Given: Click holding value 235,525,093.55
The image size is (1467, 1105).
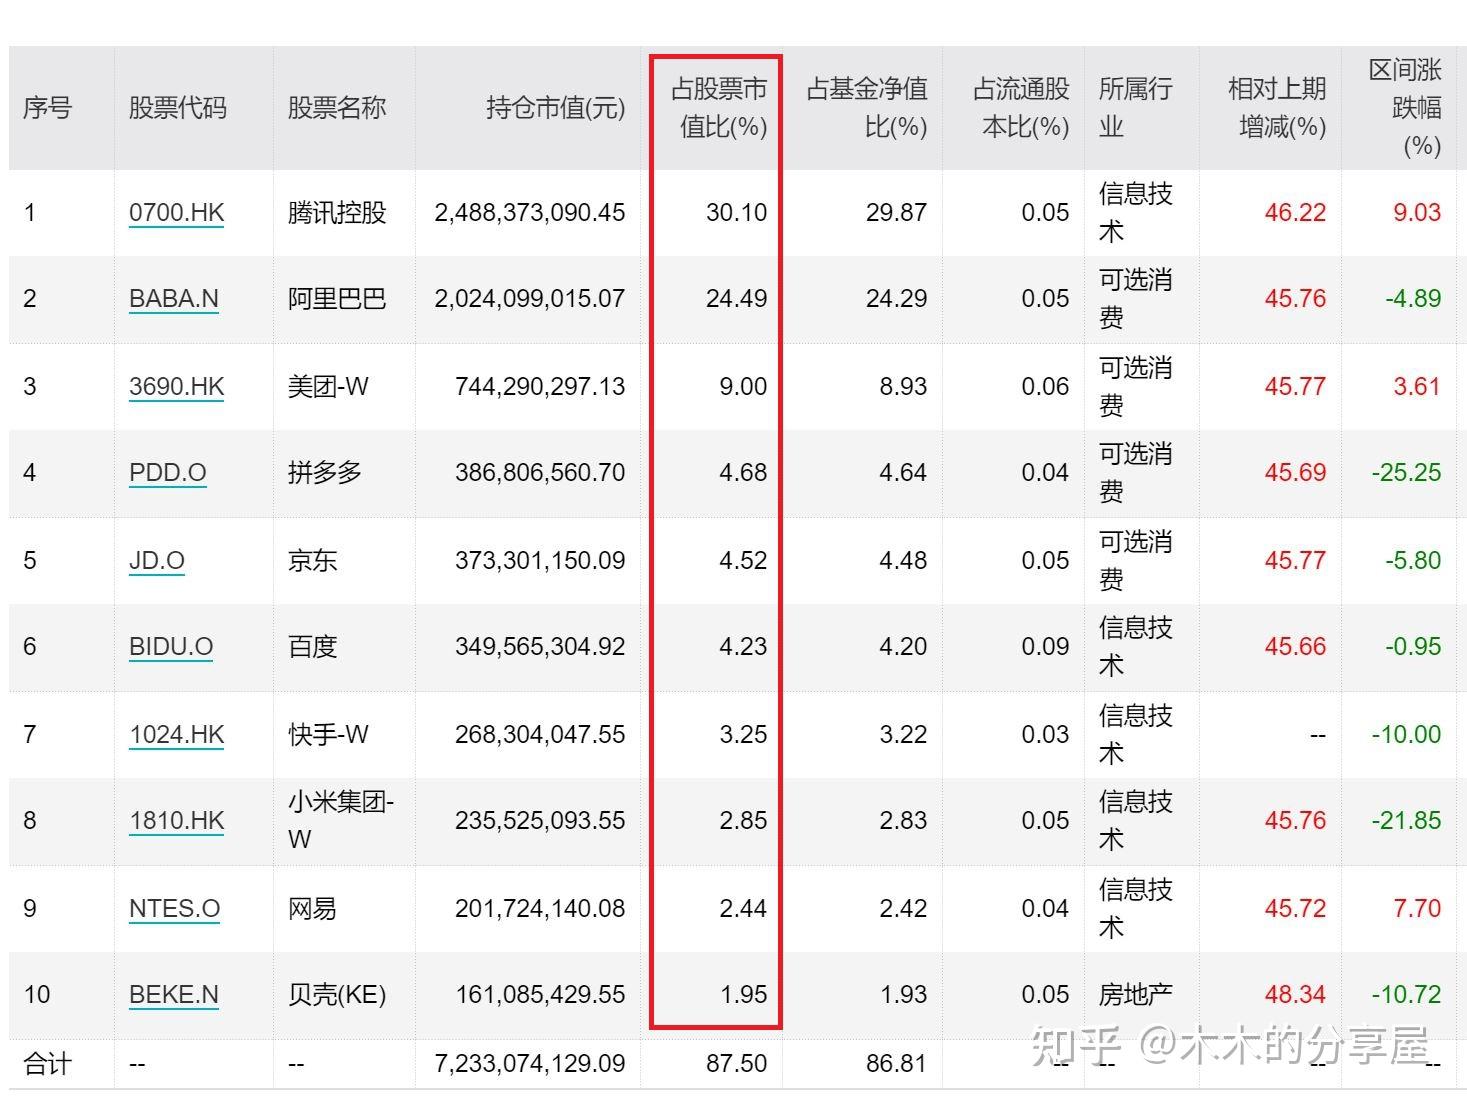Looking at the screenshot, I should point(540,820).
